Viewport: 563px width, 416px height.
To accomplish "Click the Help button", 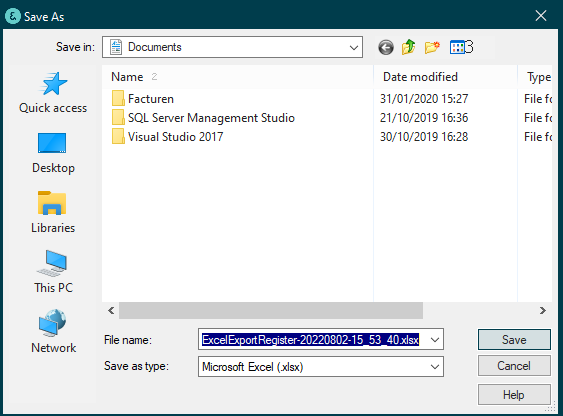I will (x=514, y=395).
